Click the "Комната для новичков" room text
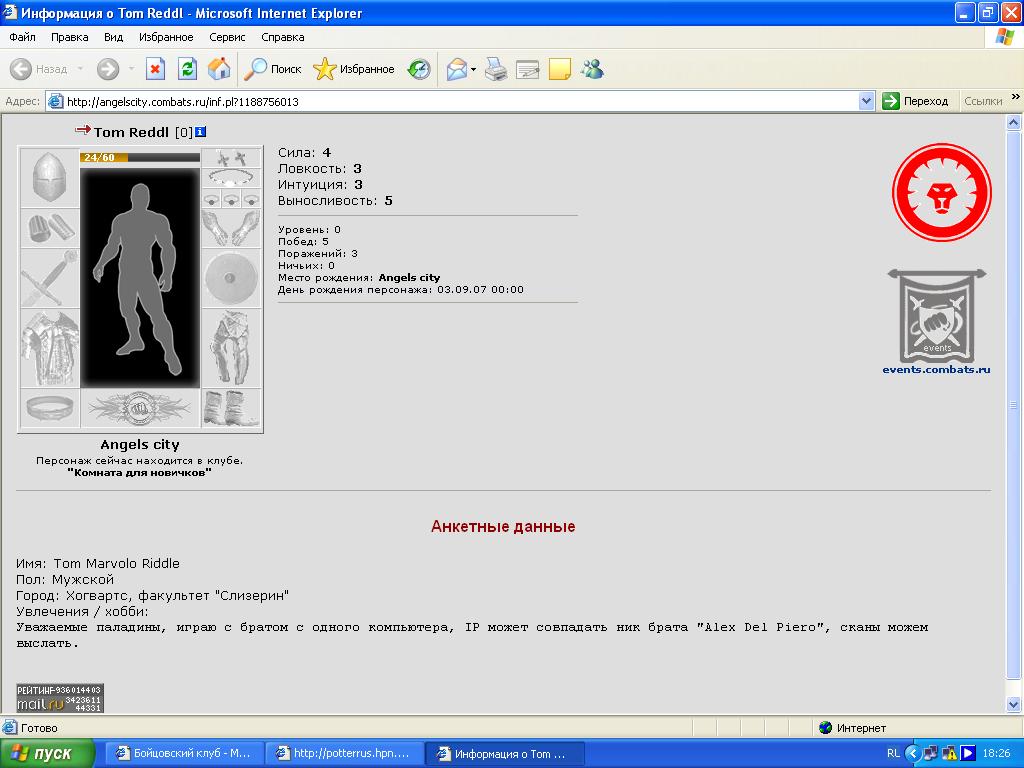Screen dimensions: 1024x768 click(x=140, y=472)
